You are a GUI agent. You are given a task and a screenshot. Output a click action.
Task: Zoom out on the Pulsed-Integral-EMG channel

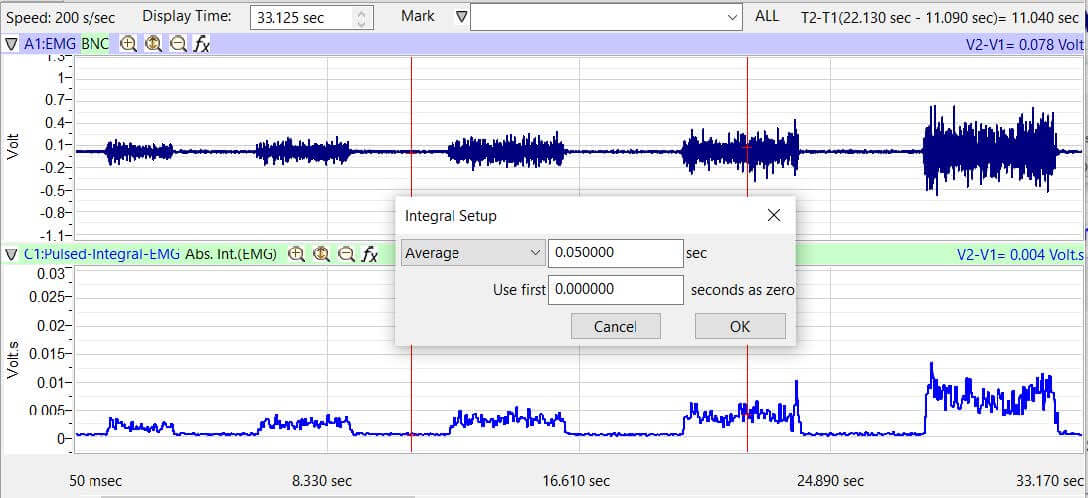(x=345, y=254)
